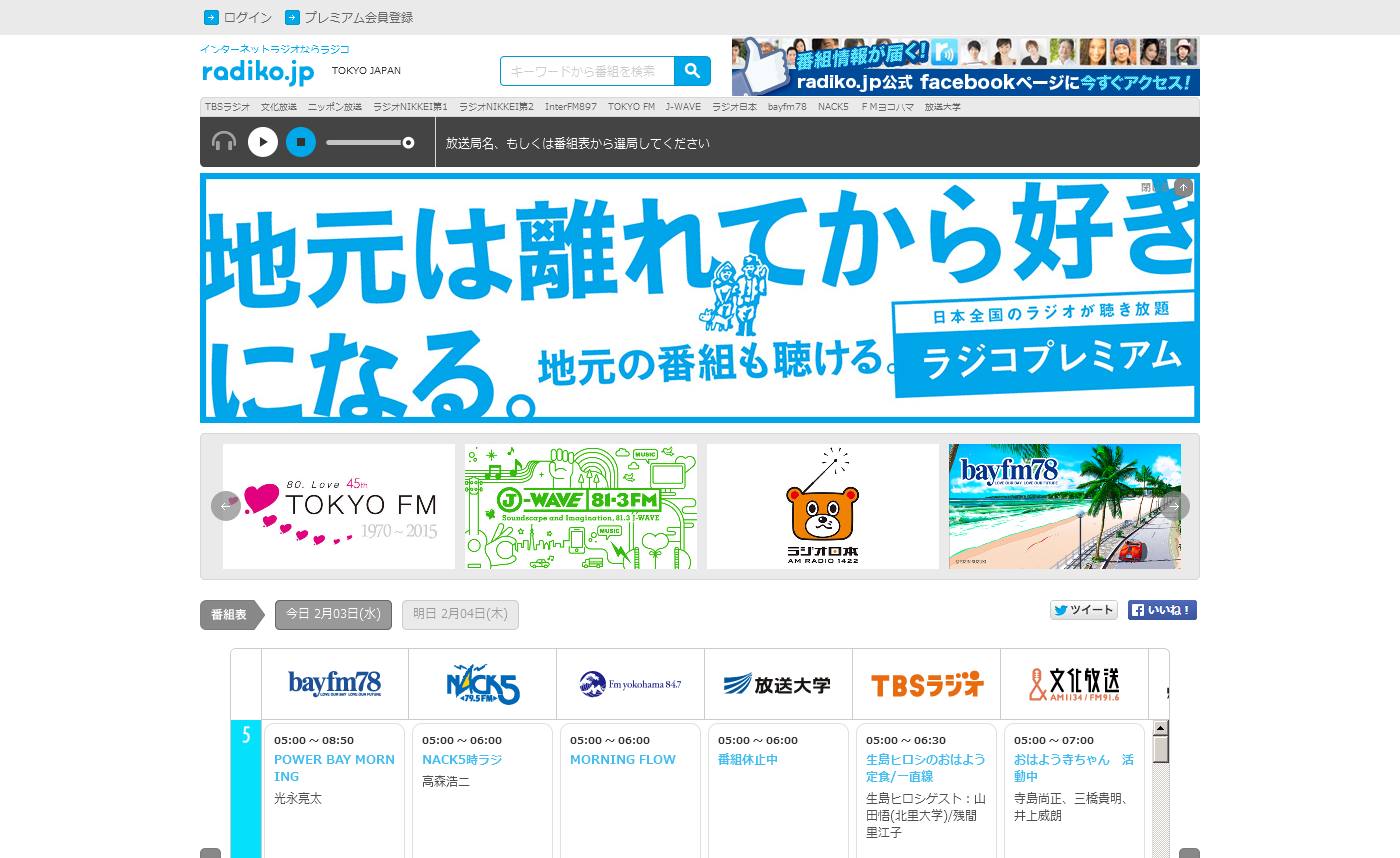1400x858 pixels.
Task: Show previous stations with carousel left arrow
Action: point(225,506)
